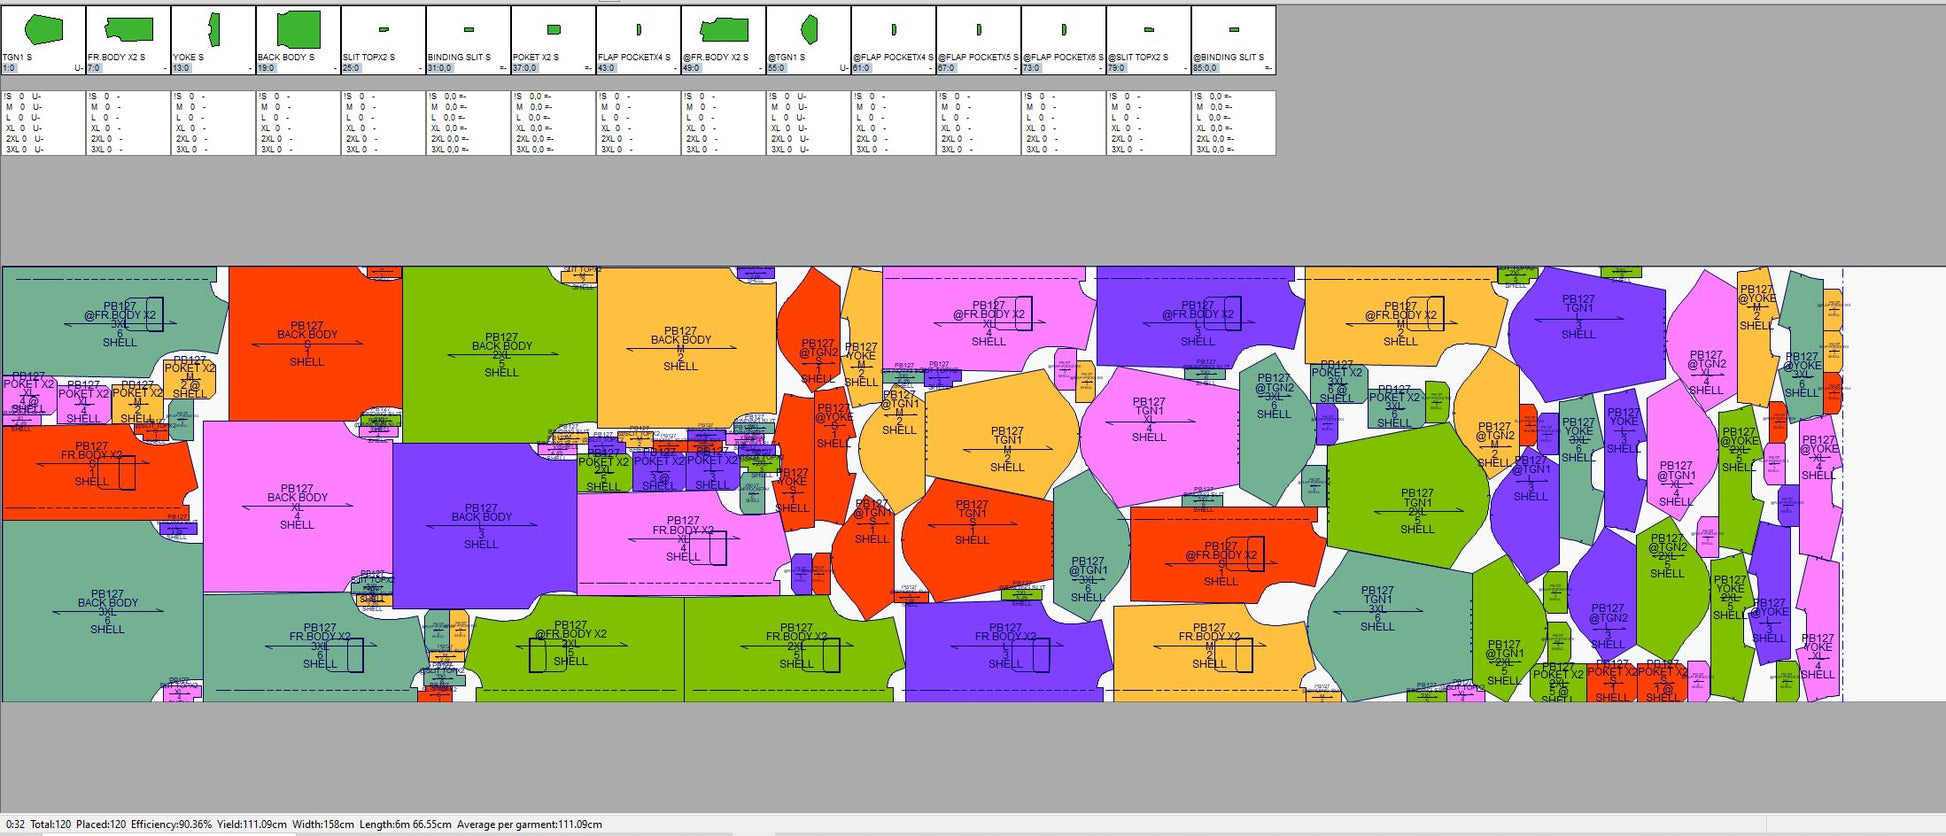Select the TGN1 S piece thumbnail

point(43,30)
